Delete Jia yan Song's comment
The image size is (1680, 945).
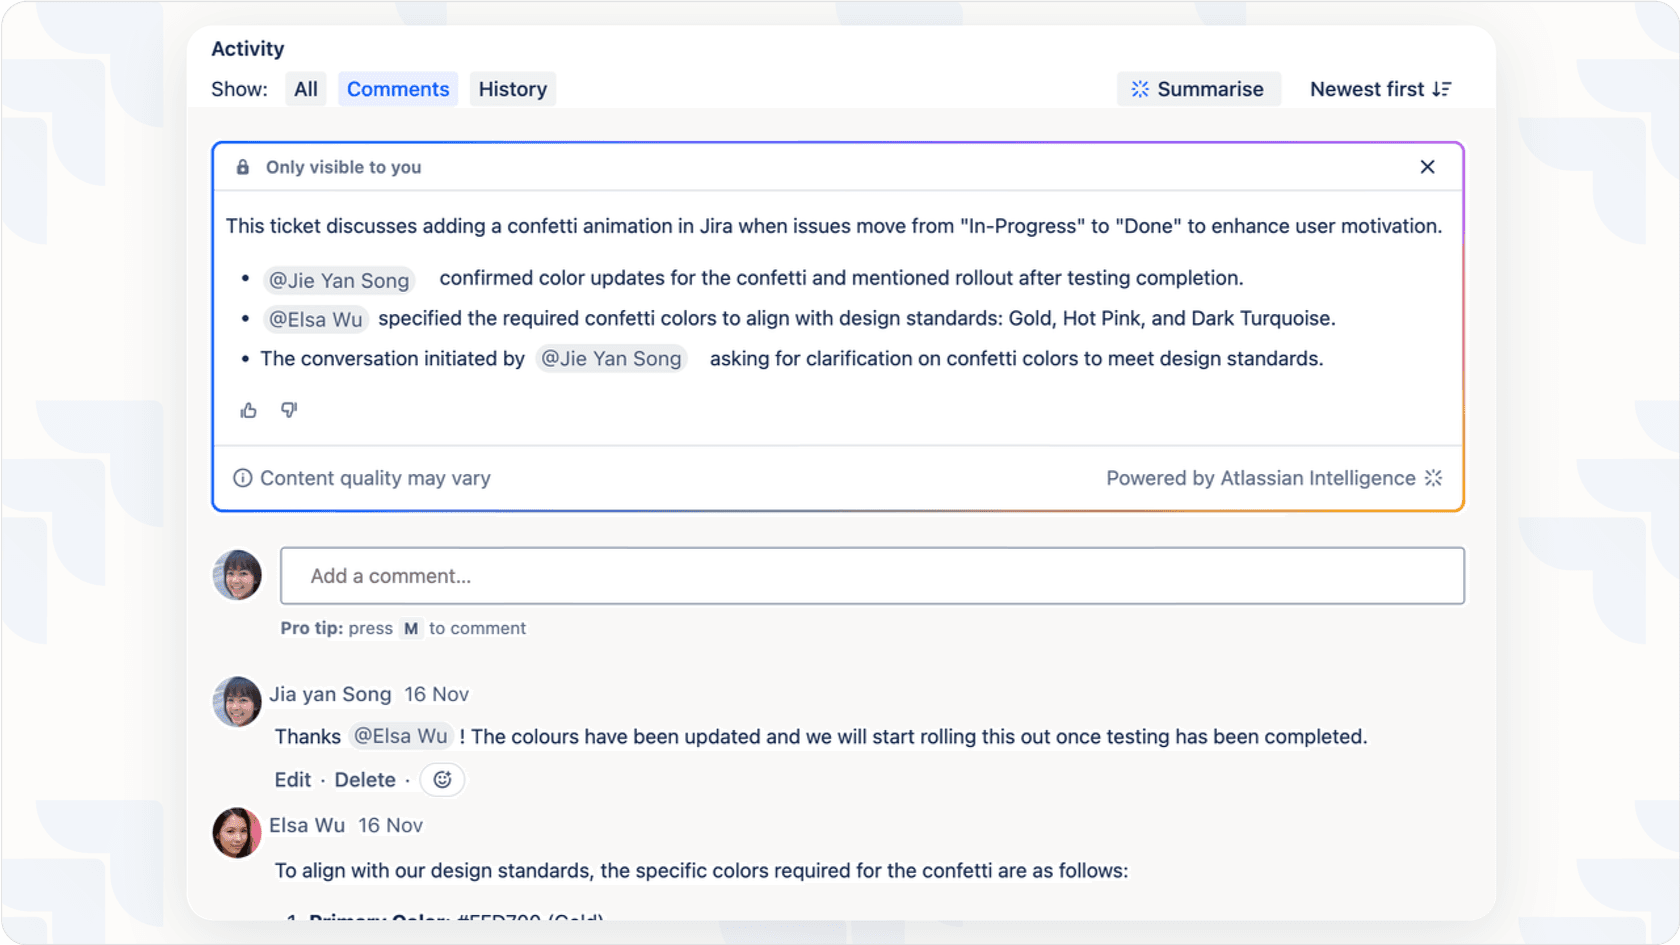[x=365, y=780]
